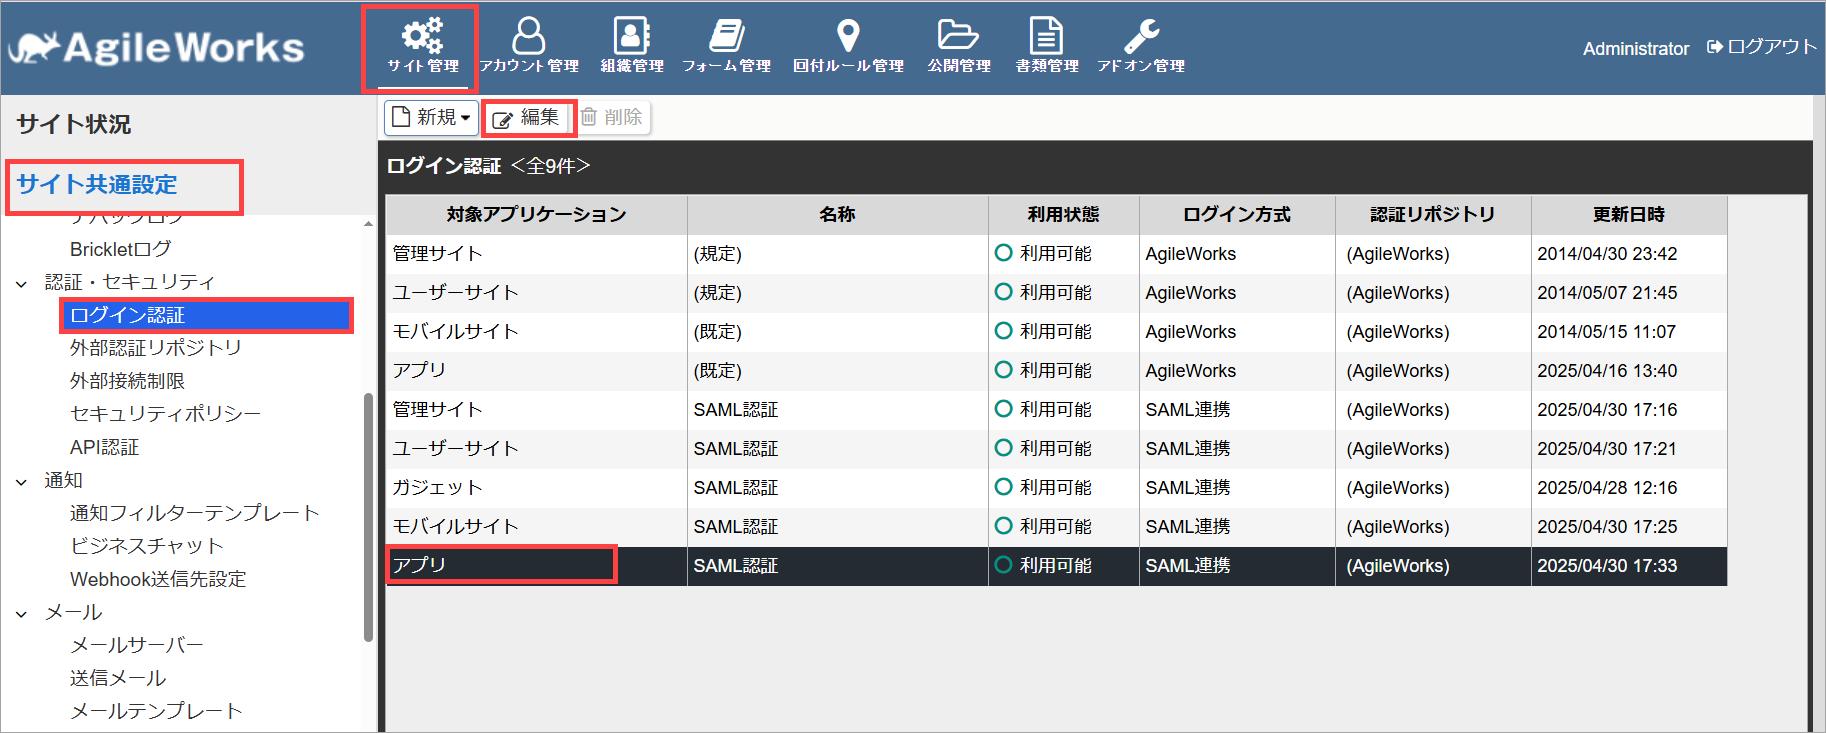Select 管理サイト row with SAML認証
Image resolution: width=1826 pixels, height=733 pixels.
click(1057, 410)
